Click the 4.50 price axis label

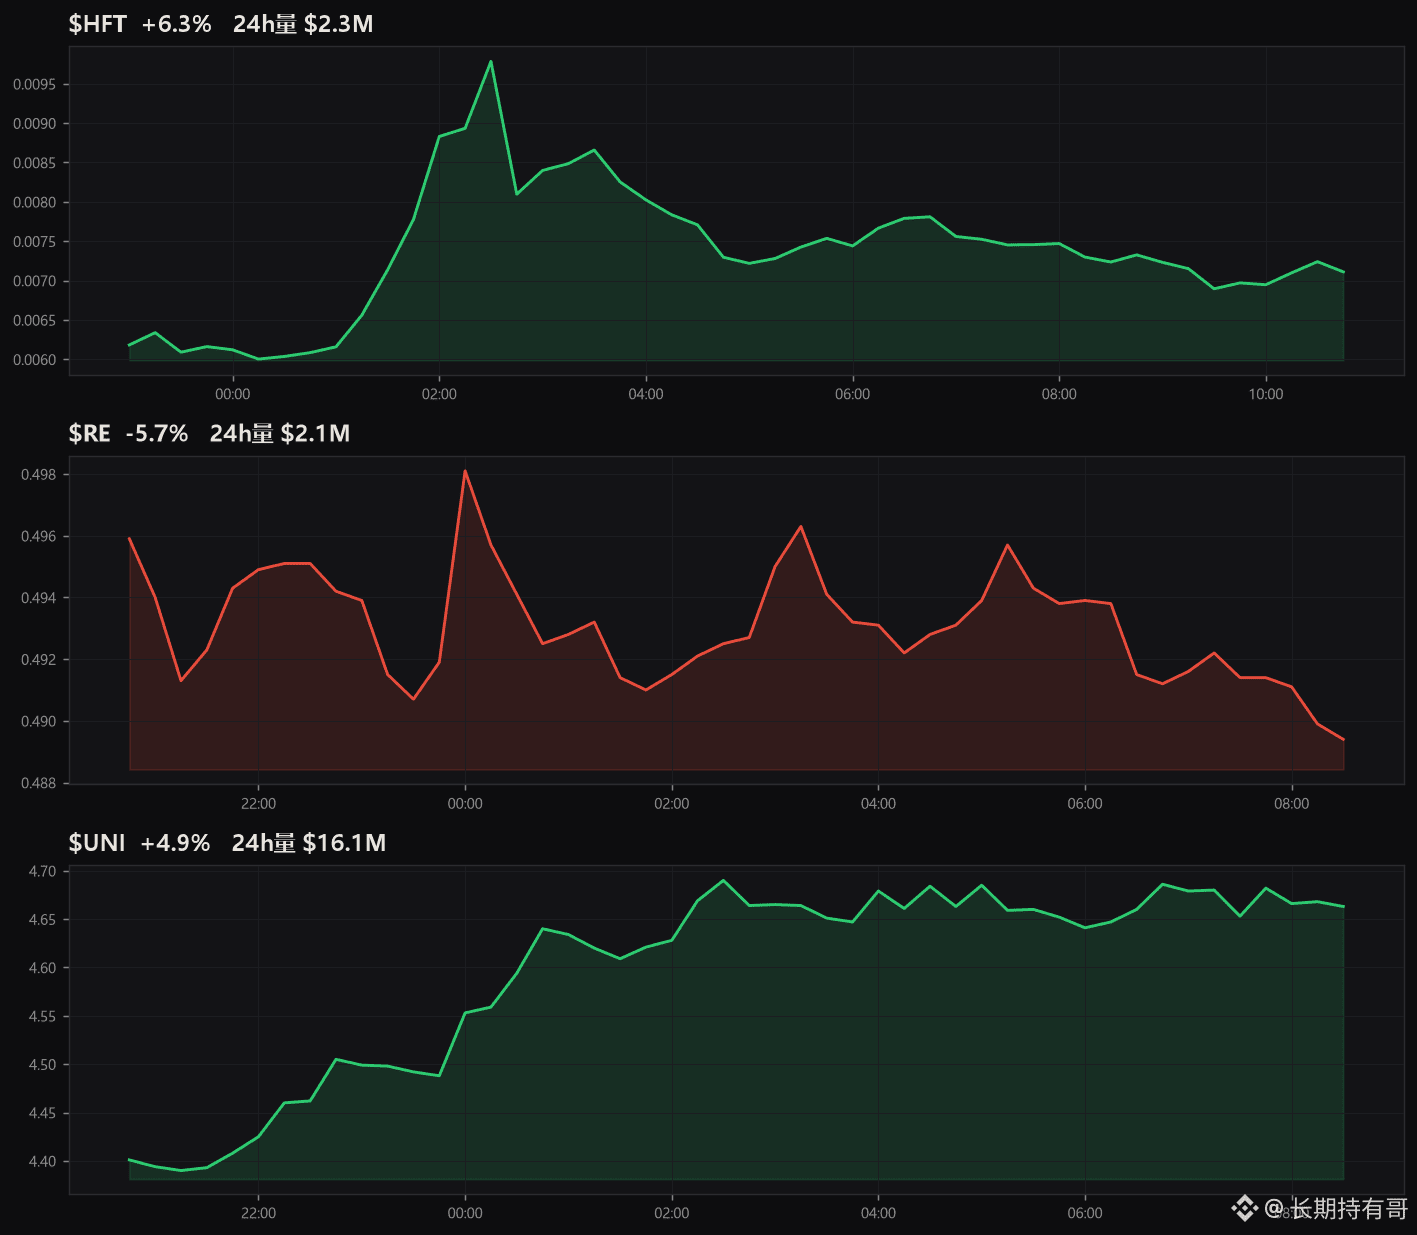click(x=43, y=1065)
